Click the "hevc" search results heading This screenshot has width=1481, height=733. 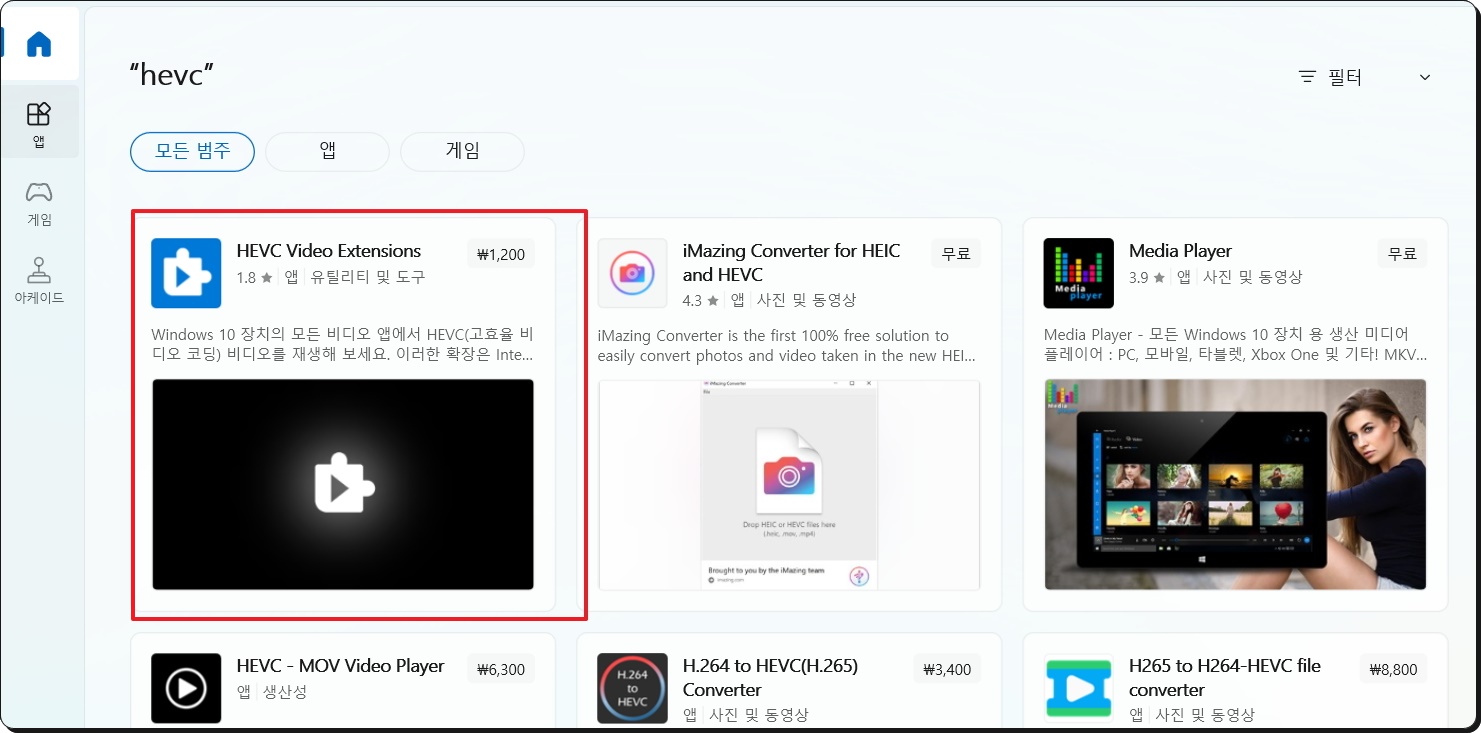click(x=172, y=73)
